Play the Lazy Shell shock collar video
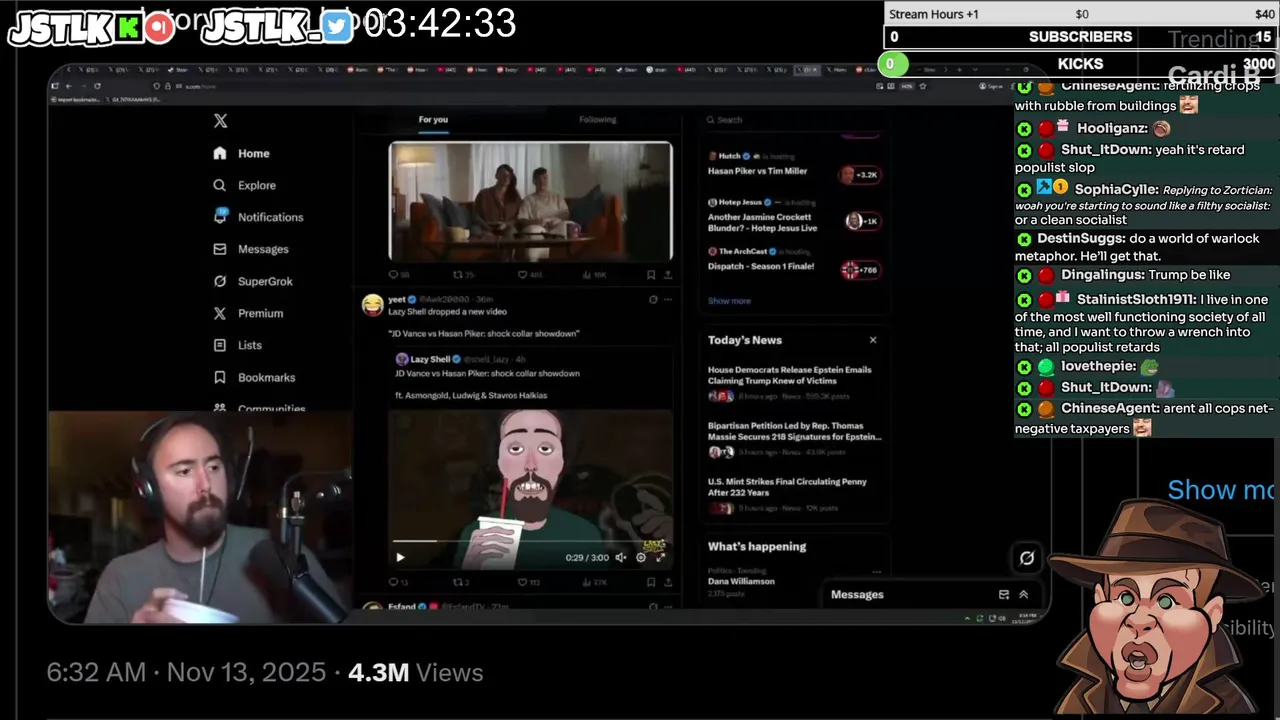This screenshot has height=720, width=1280. pos(400,557)
